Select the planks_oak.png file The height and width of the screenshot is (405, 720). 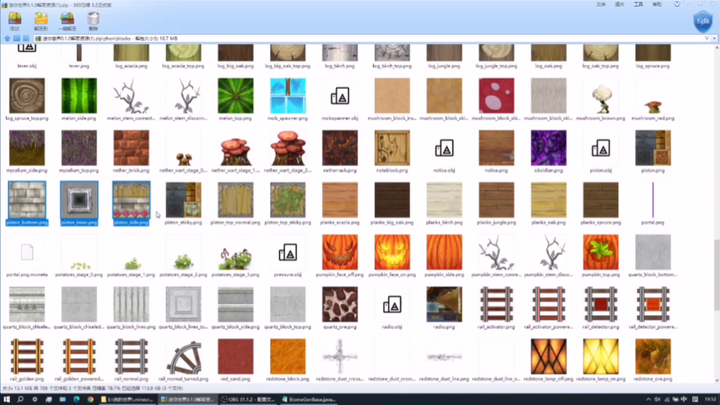[x=549, y=203]
